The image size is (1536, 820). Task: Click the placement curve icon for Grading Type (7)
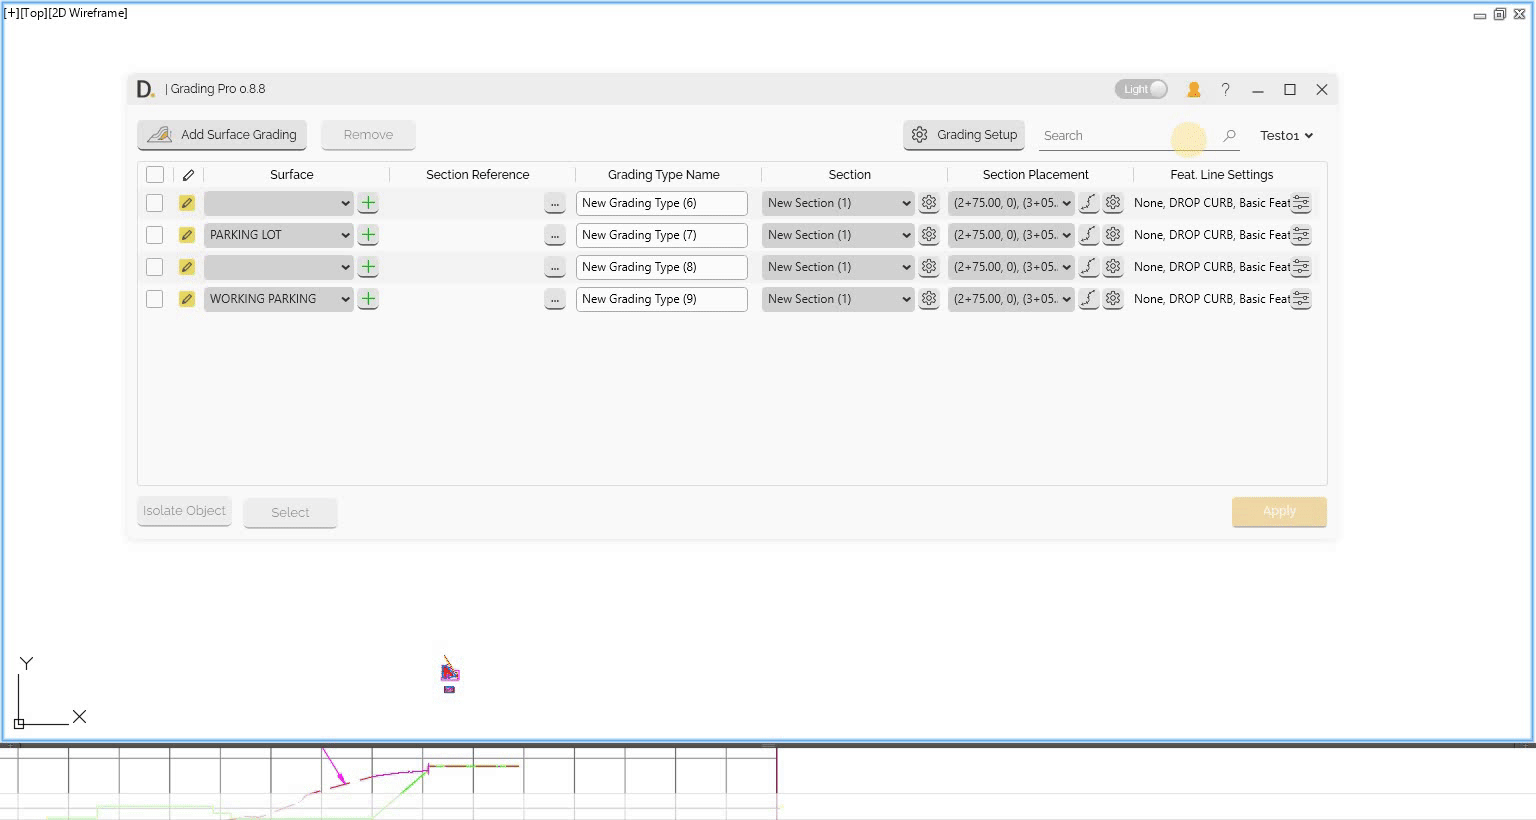[1088, 235]
